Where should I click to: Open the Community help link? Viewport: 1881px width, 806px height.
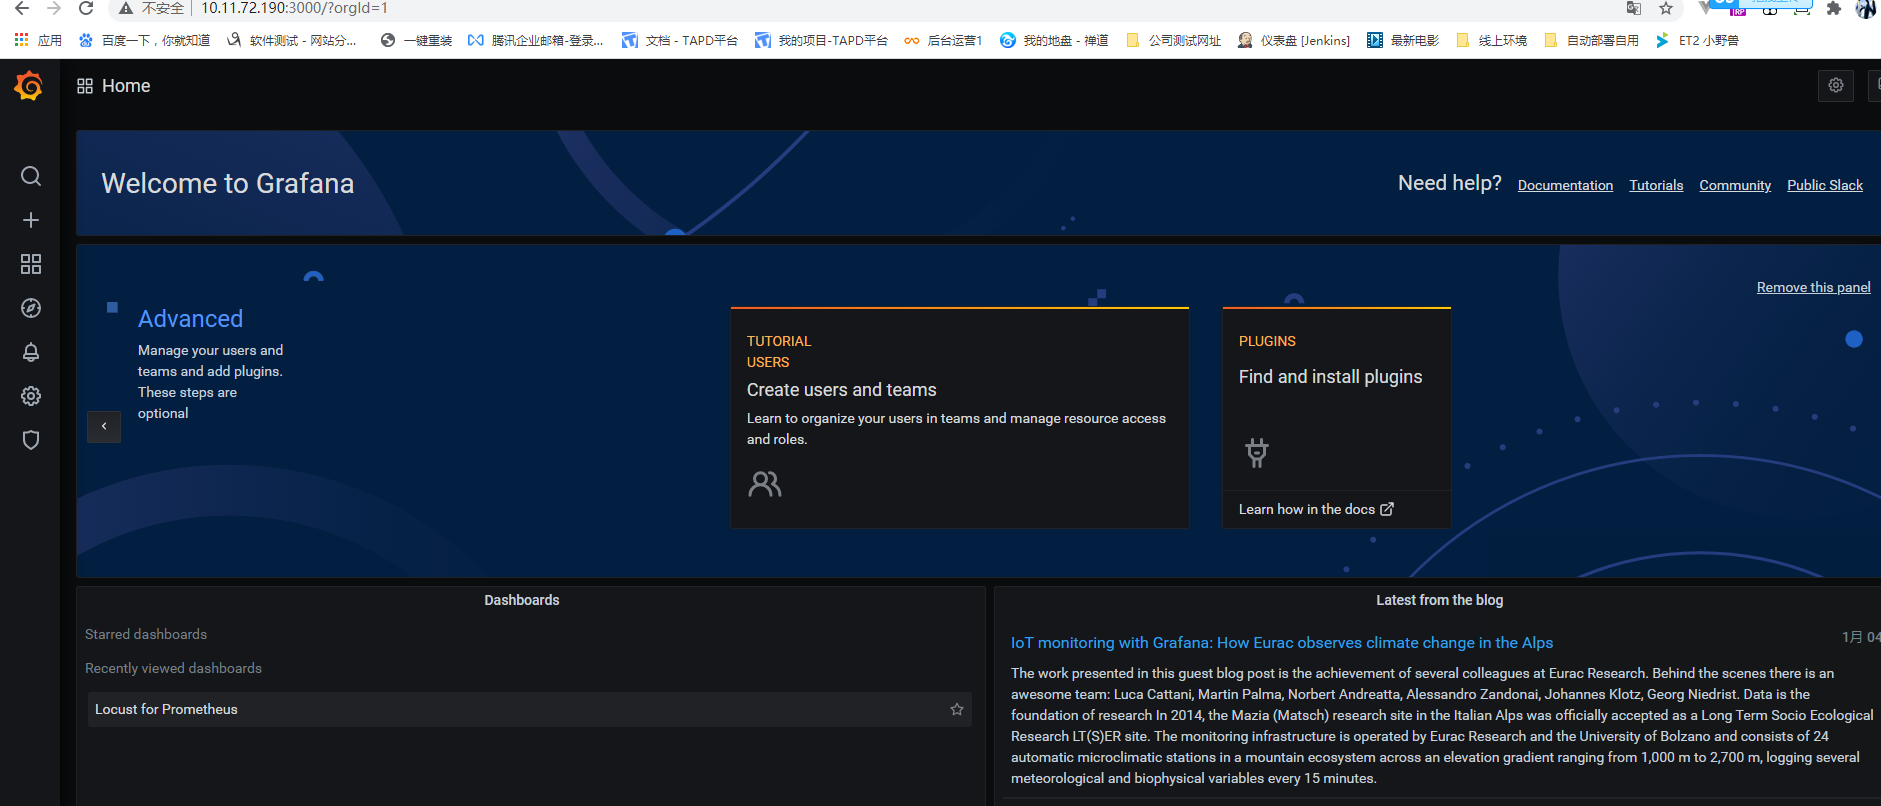(1735, 185)
